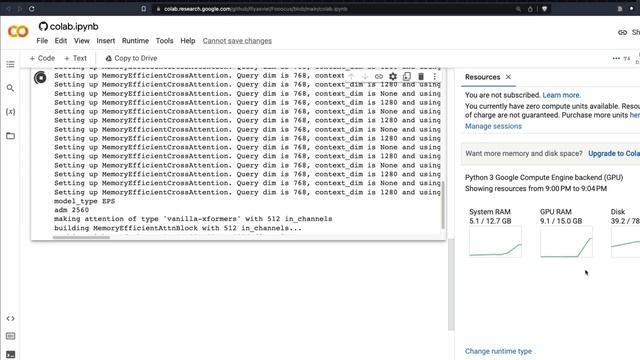Open the toolbar overflow ellipsis
The image size is (640, 360).
pyautogui.click(x=616, y=58)
